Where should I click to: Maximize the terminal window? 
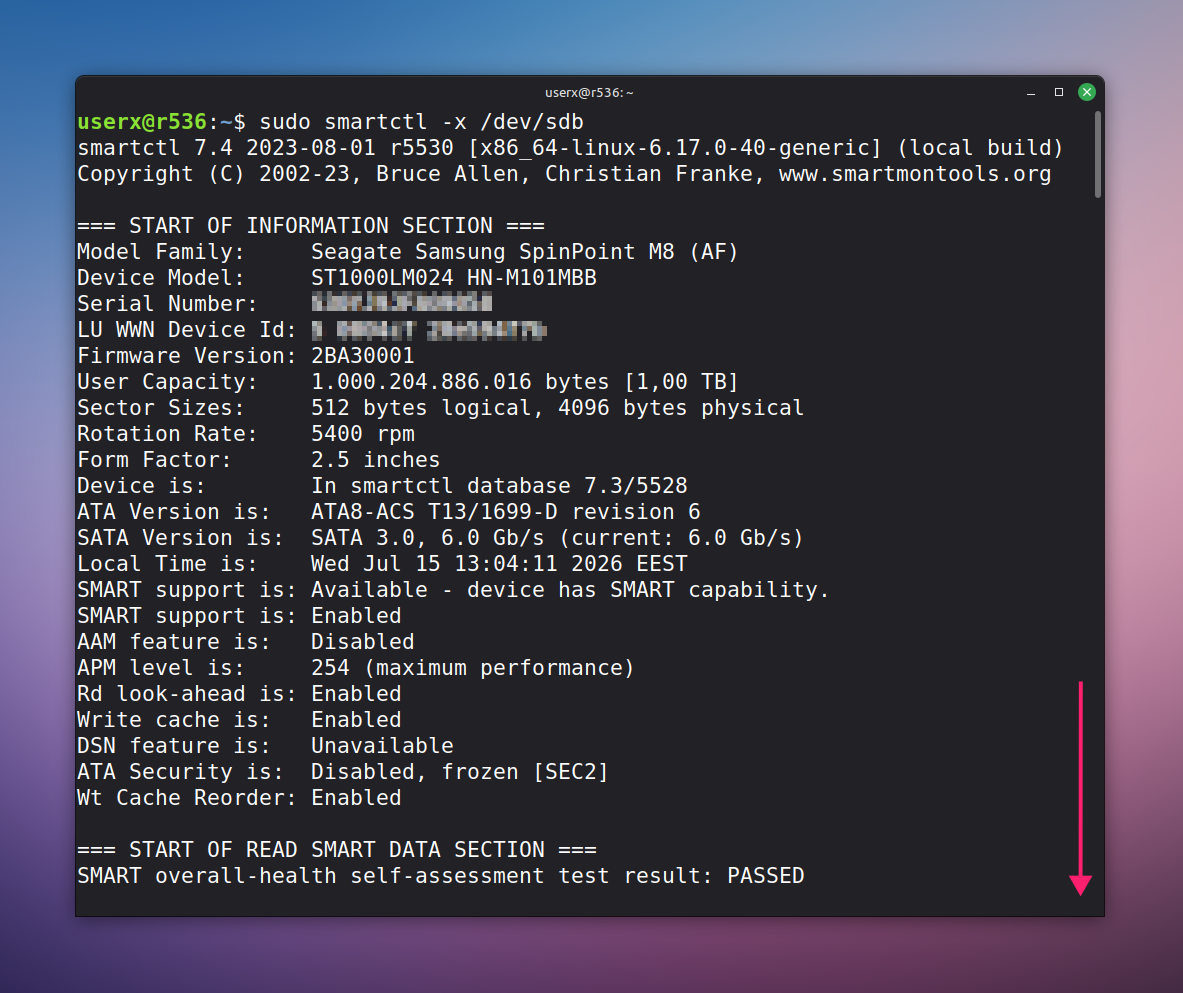1059,92
